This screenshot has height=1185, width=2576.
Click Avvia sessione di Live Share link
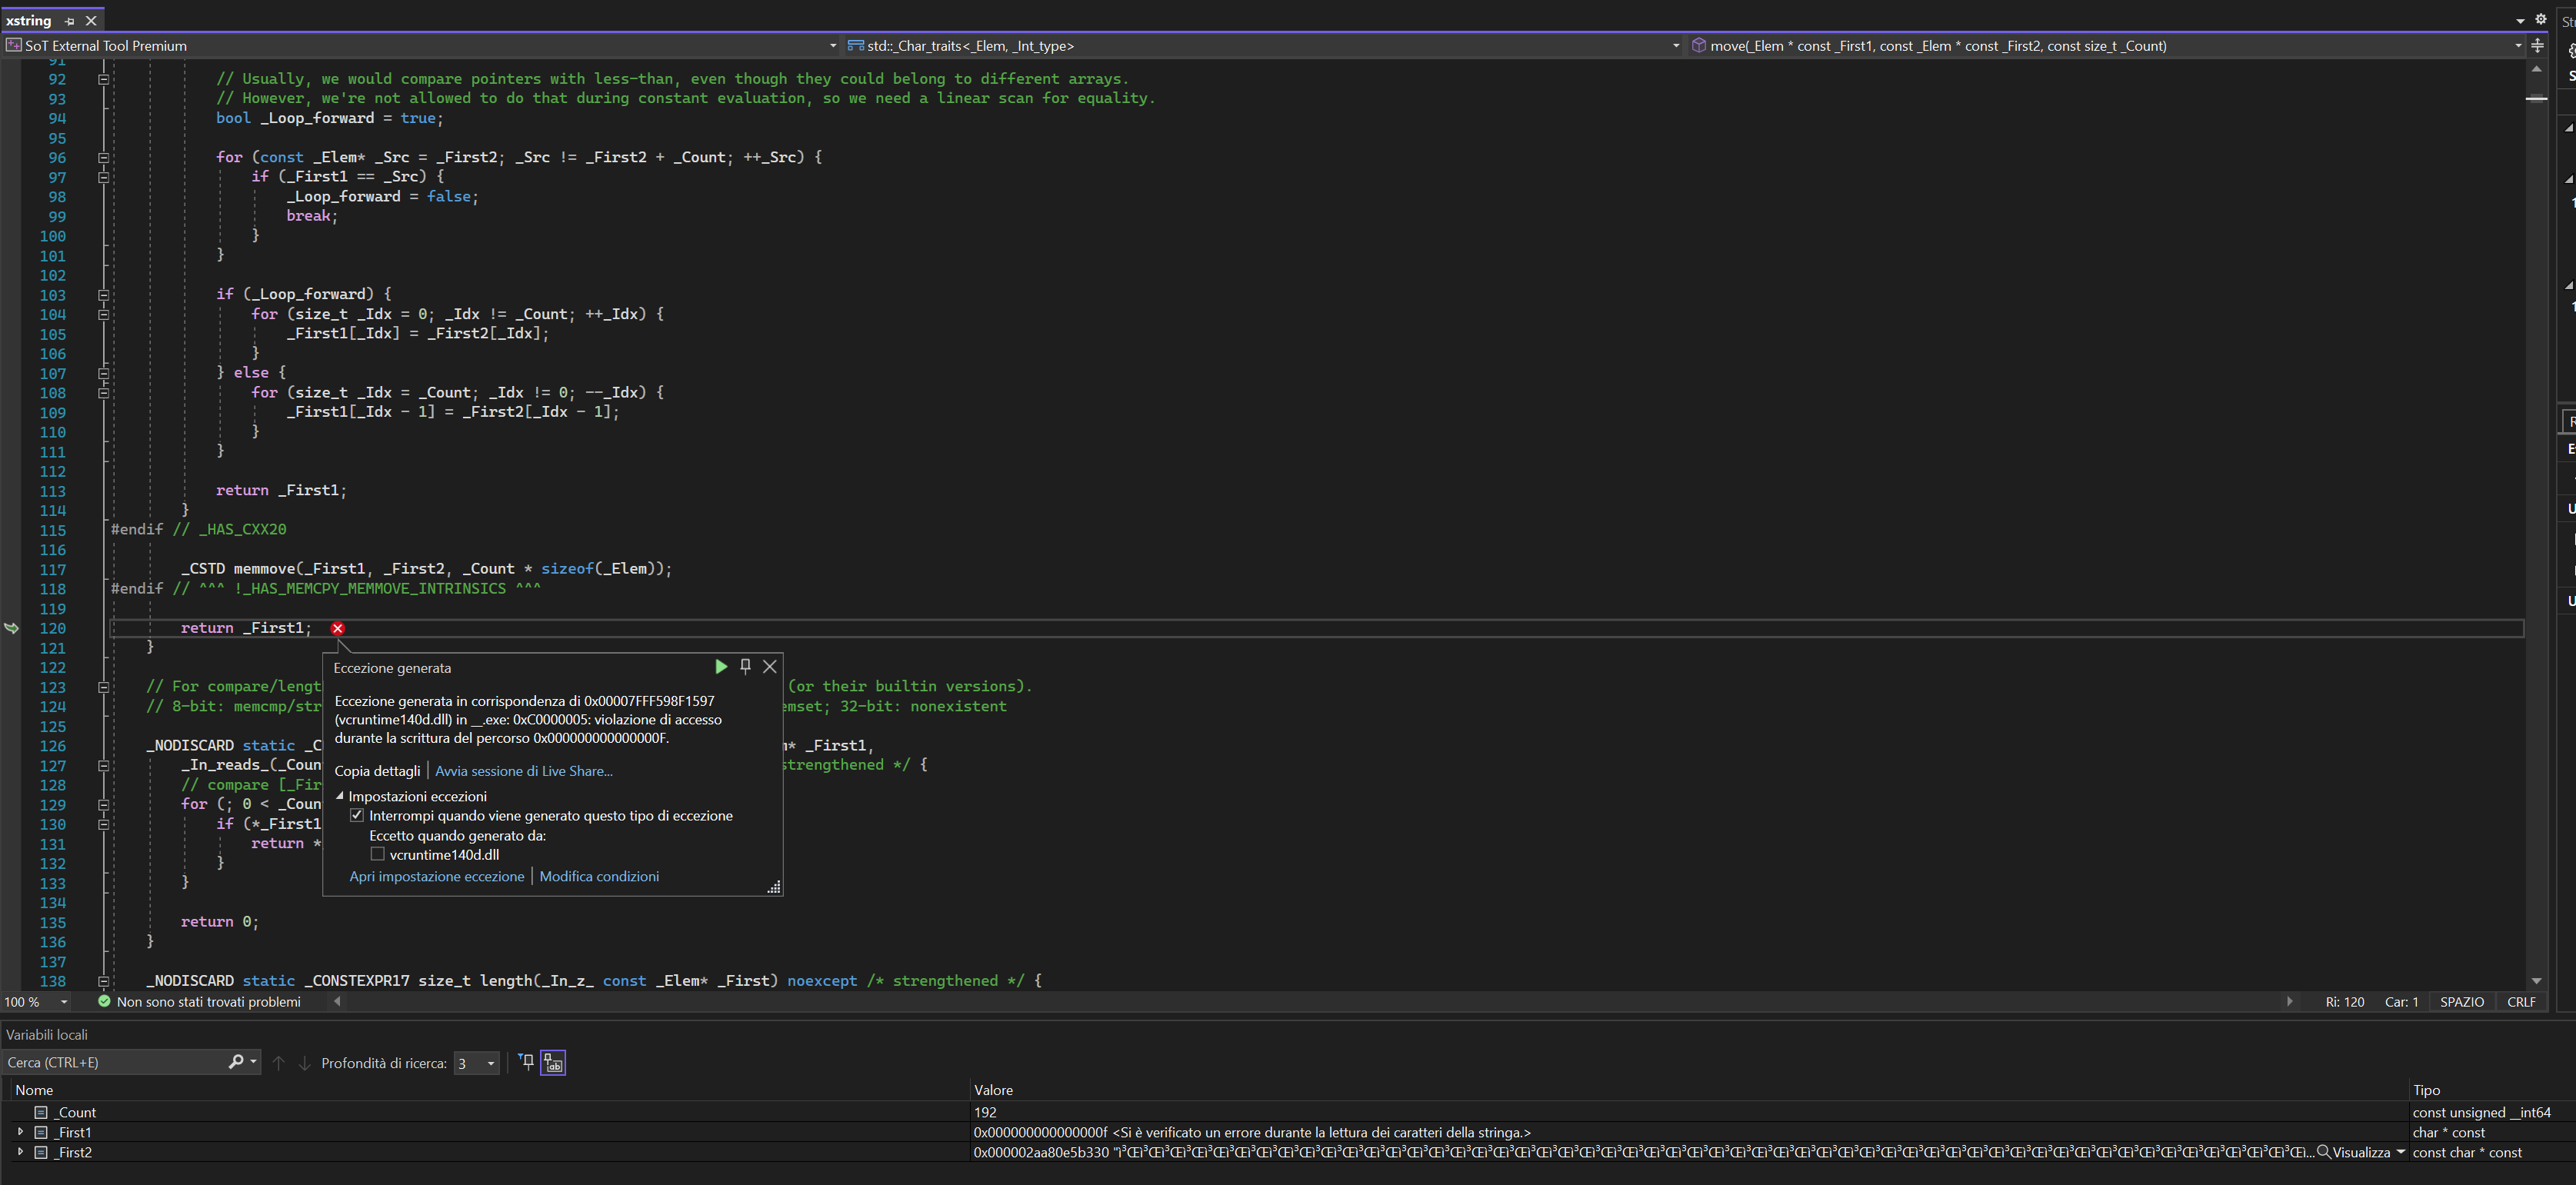tap(524, 771)
